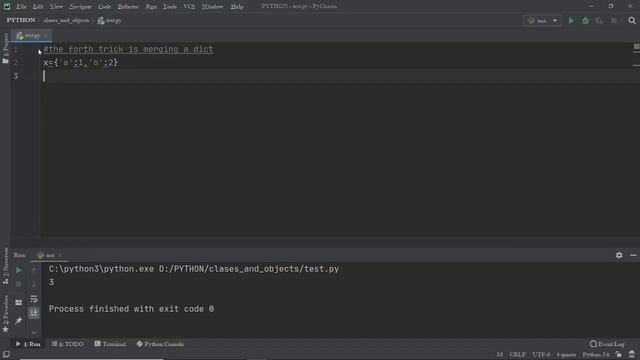The height and width of the screenshot is (360, 640).
Task: Click output value 3 in console
Action: 51,282
